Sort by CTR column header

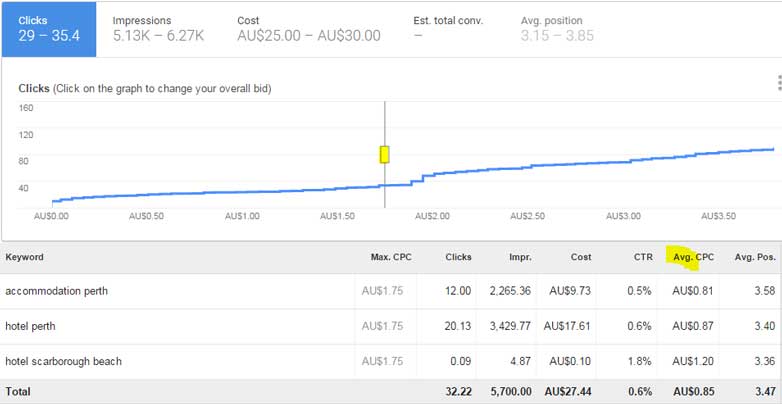(x=644, y=257)
